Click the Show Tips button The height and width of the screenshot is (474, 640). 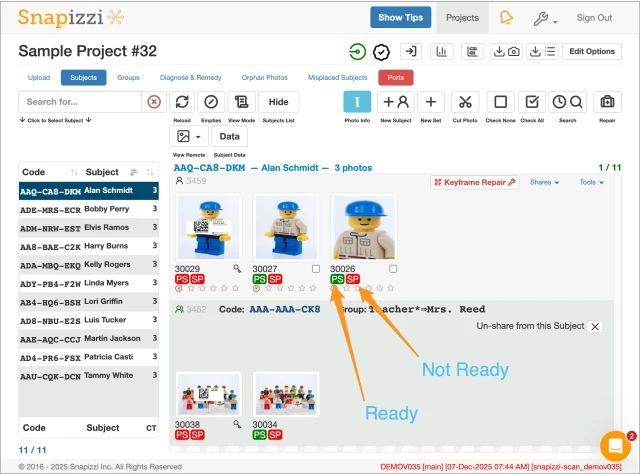400,18
